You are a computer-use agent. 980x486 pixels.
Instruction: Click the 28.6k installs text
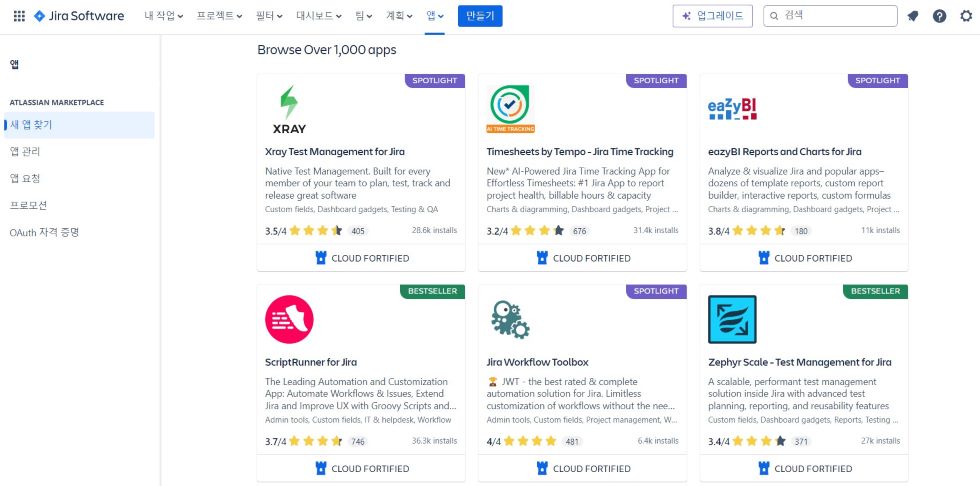[434, 231]
